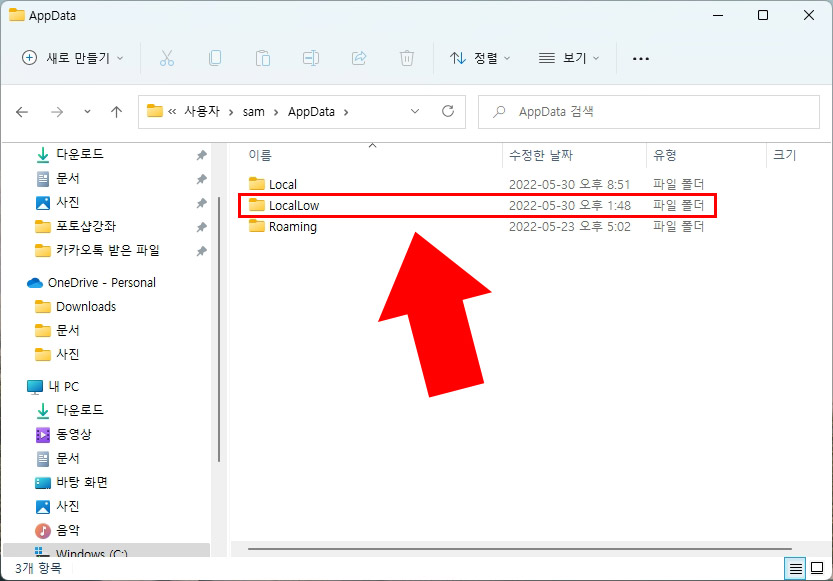Maximize the AppData window
The width and height of the screenshot is (833, 581).
(763, 15)
